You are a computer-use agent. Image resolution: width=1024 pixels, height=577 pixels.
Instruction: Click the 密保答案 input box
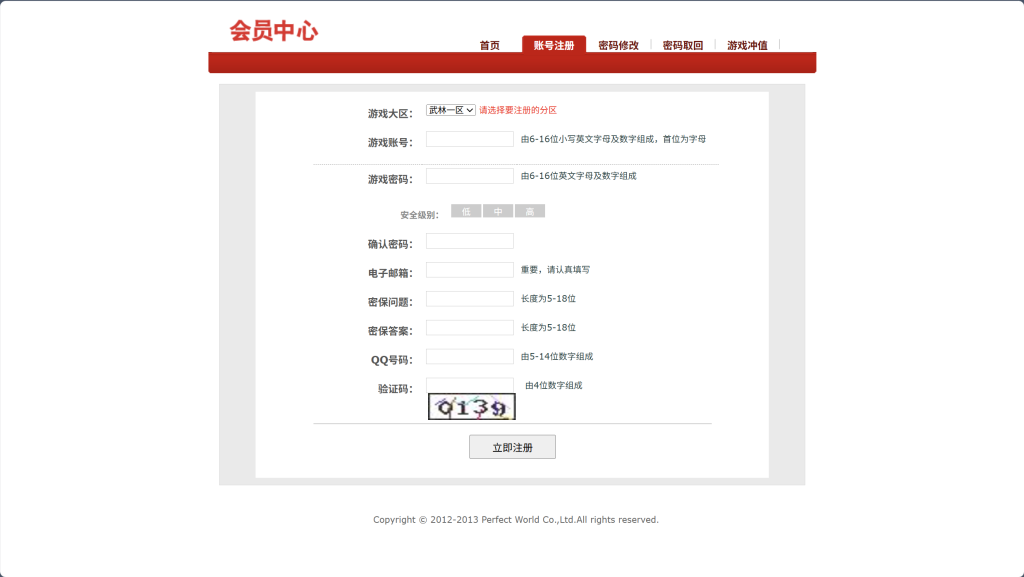tap(469, 328)
